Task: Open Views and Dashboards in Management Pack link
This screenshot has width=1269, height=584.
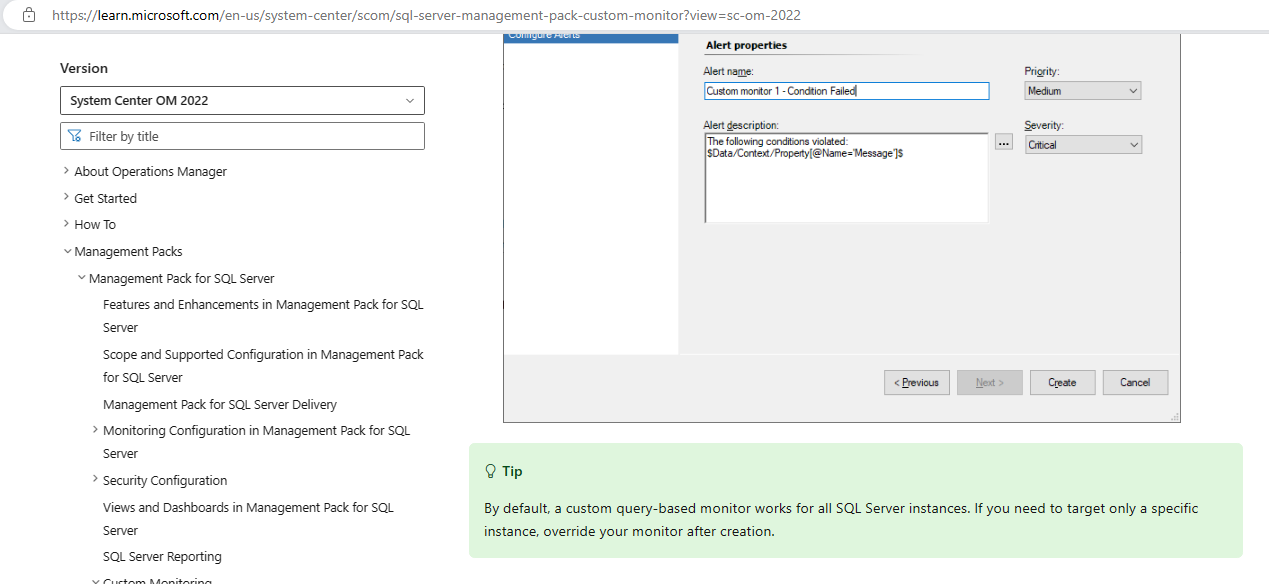Action: coord(248,519)
